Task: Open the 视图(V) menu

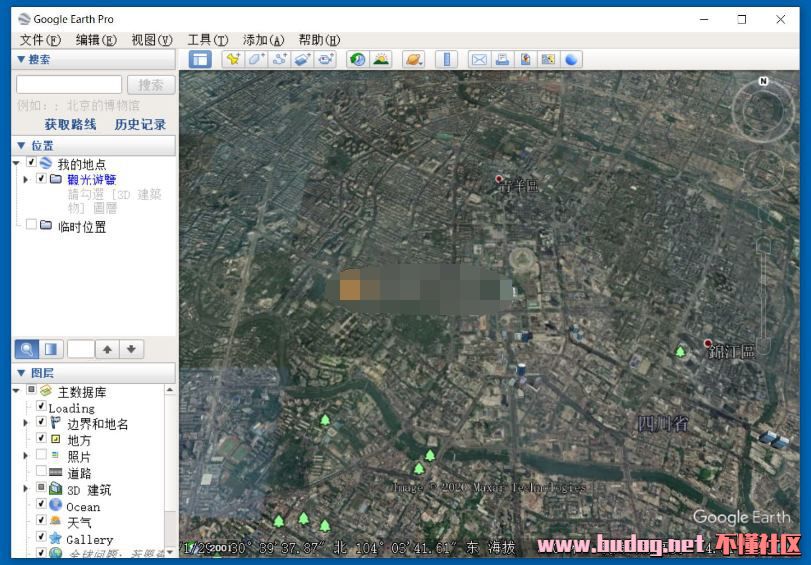Action: point(152,40)
